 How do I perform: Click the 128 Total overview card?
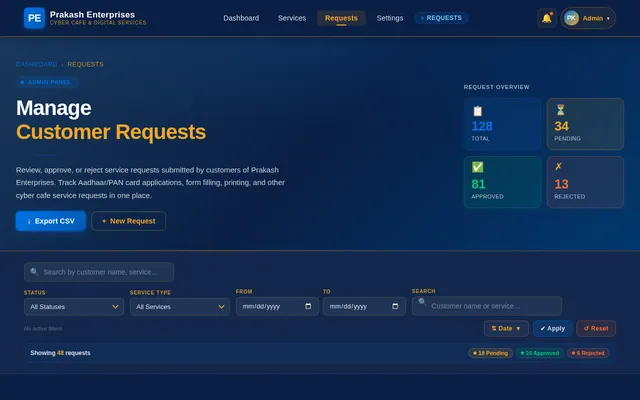[502, 124]
